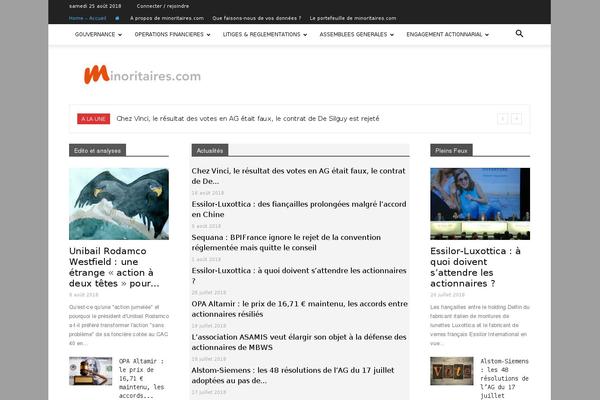Open the OPA Altamir banknote thumbnail
Screen dimensions: 600x400
click(90, 371)
